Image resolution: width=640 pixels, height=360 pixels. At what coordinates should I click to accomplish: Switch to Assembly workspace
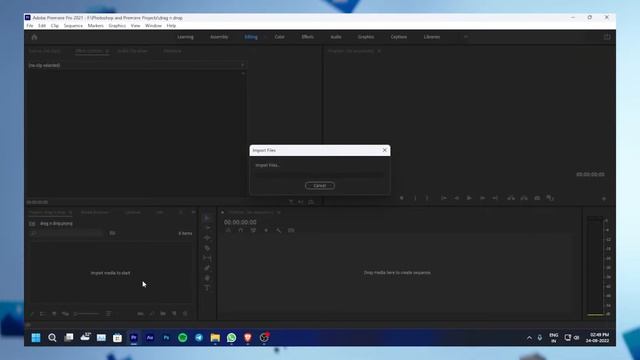pos(219,37)
